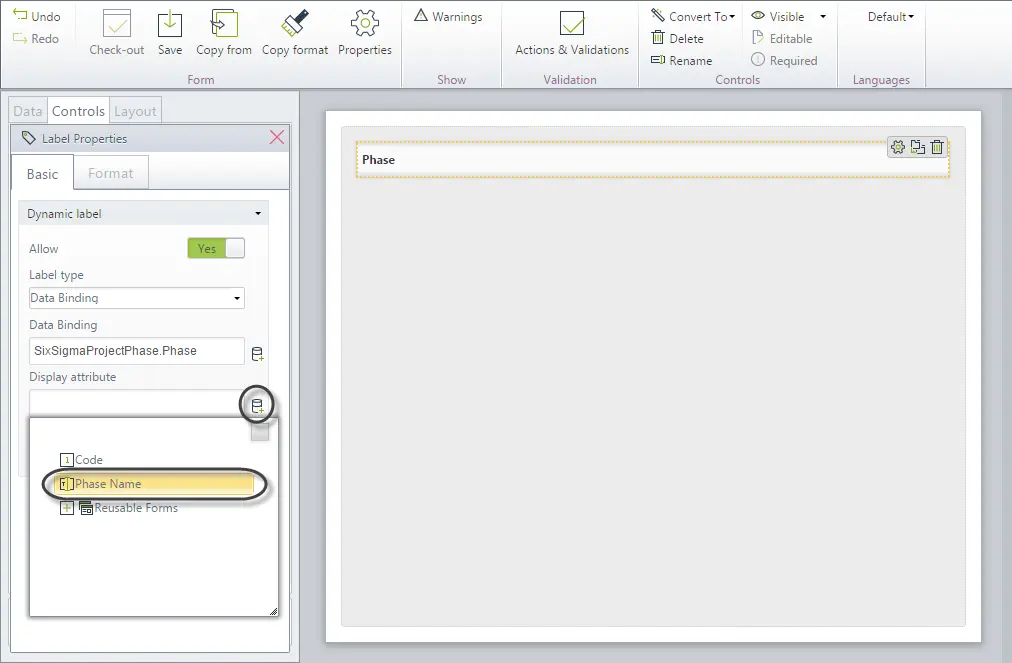Image resolution: width=1012 pixels, height=663 pixels.
Task: Click the Undo button
Action: click(x=37, y=16)
